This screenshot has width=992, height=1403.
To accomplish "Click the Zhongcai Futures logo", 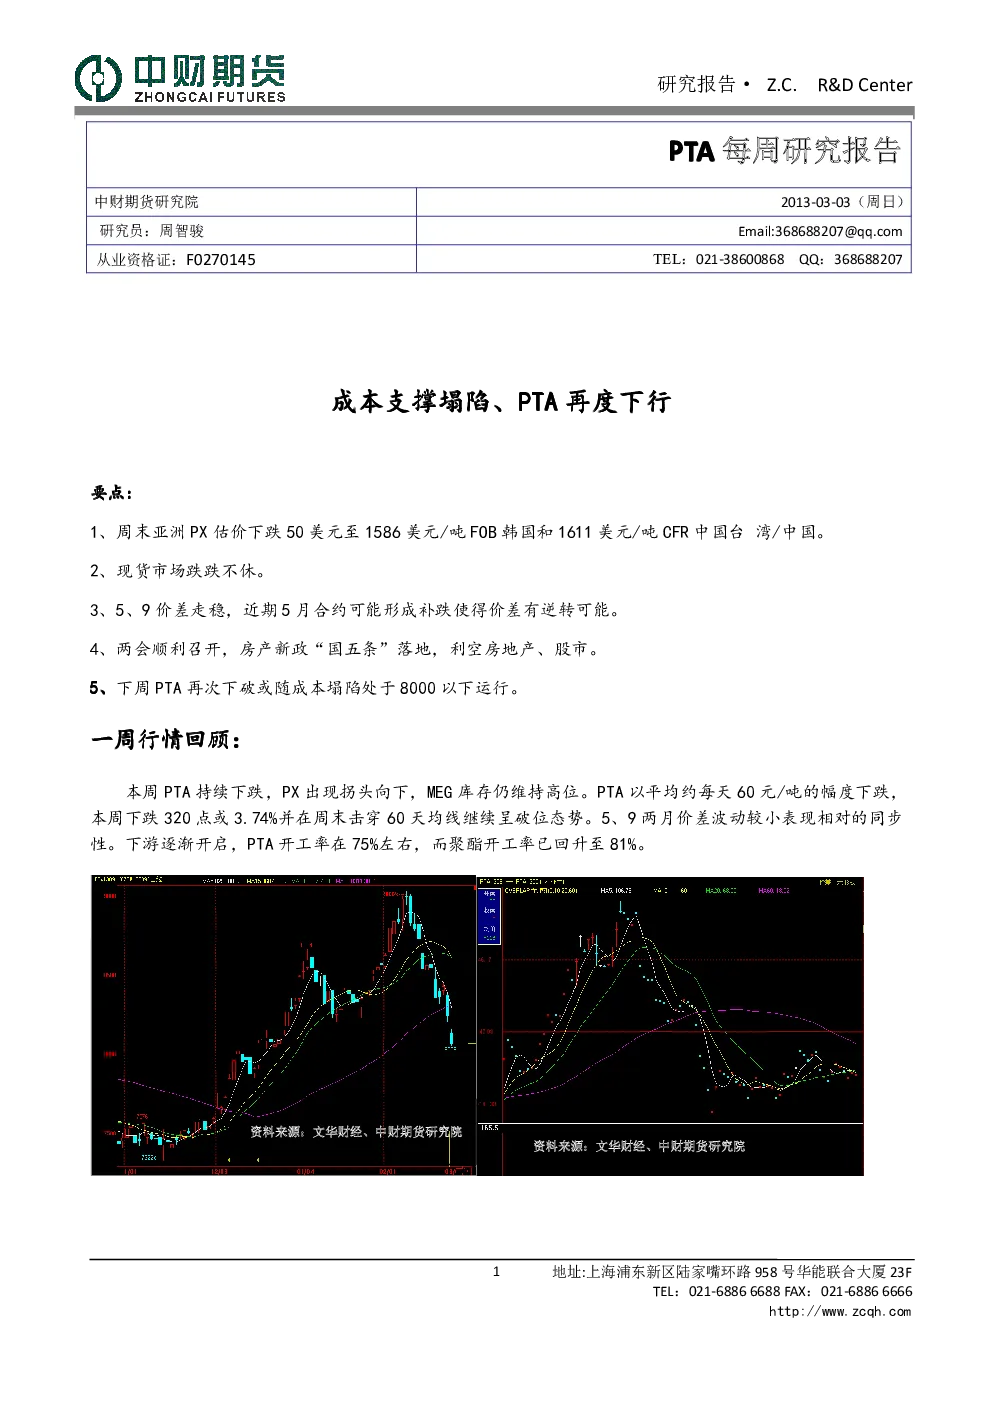I will click(x=180, y=79).
